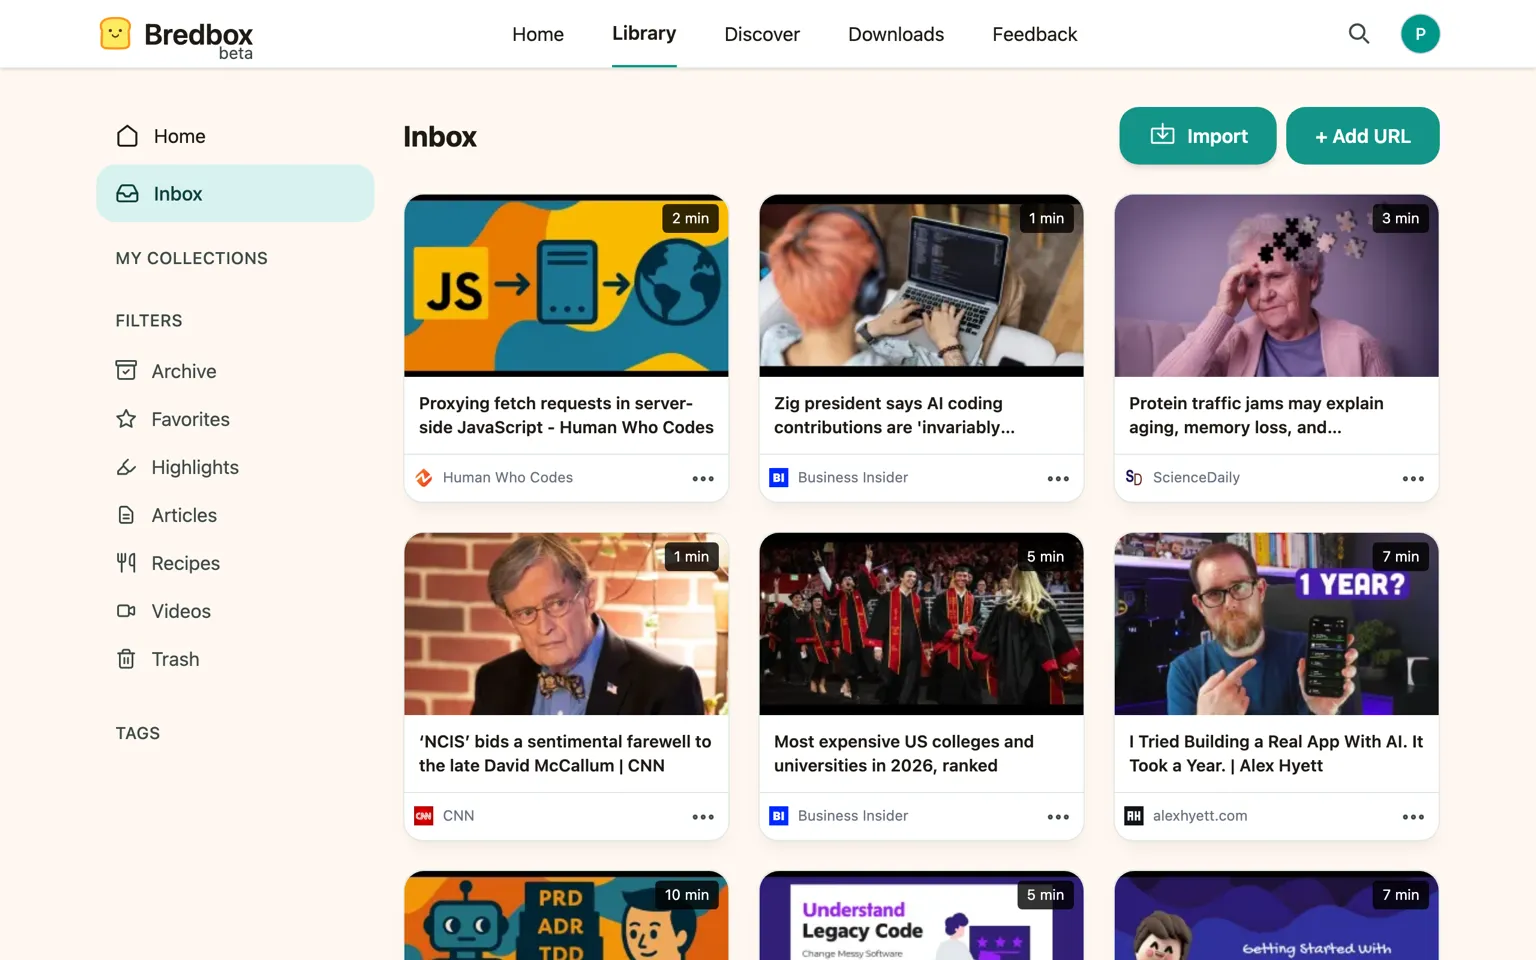
Task: Open more options on Proxying fetch requests card
Action: coord(703,479)
